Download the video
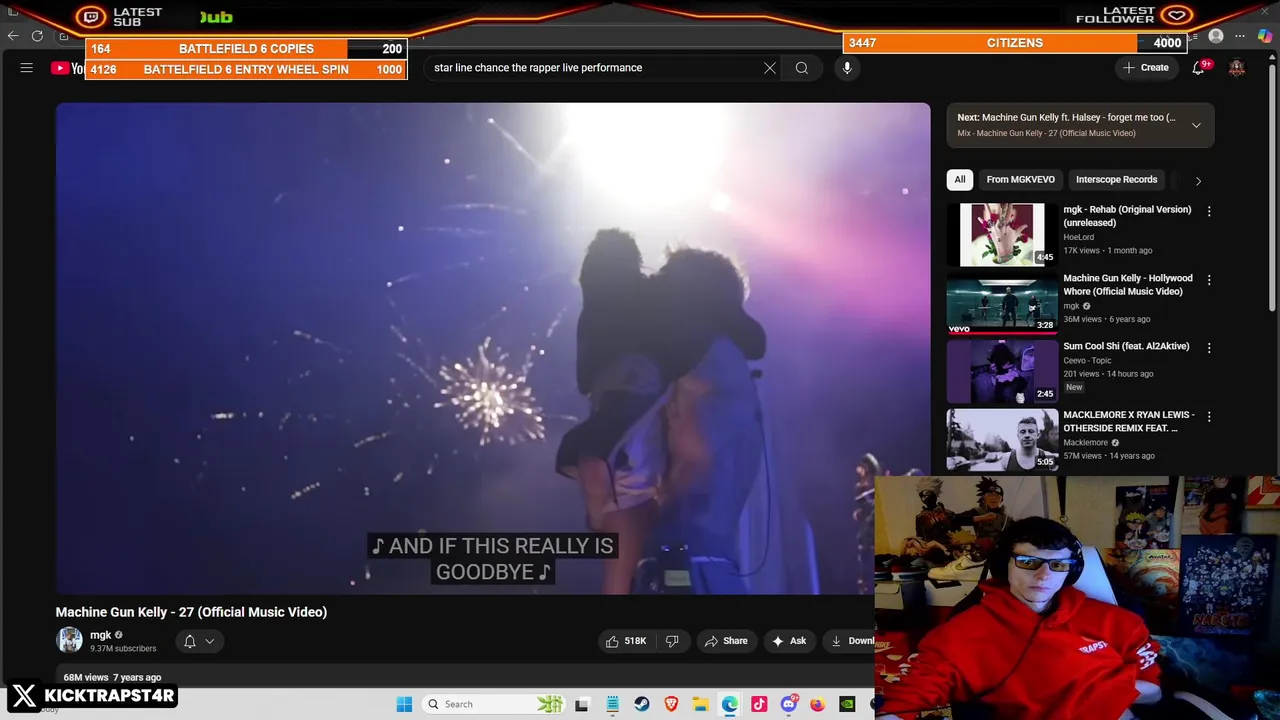The image size is (1280, 720). pyautogui.click(x=851, y=641)
